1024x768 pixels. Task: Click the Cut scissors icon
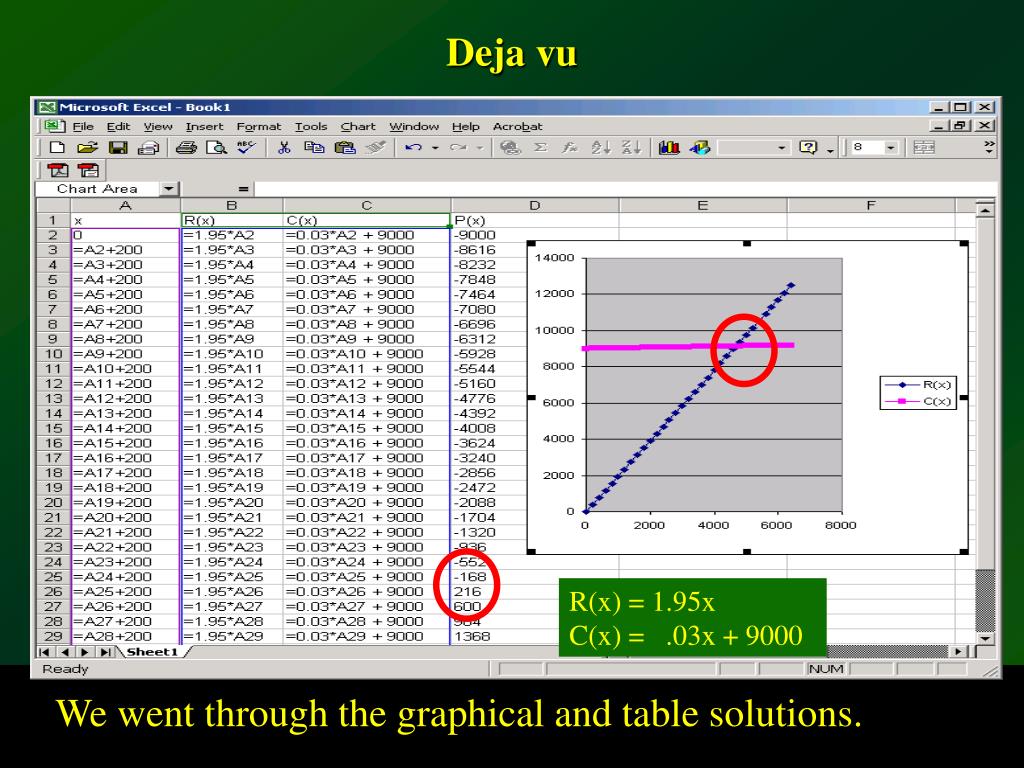pyautogui.click(x=285, y=149)
